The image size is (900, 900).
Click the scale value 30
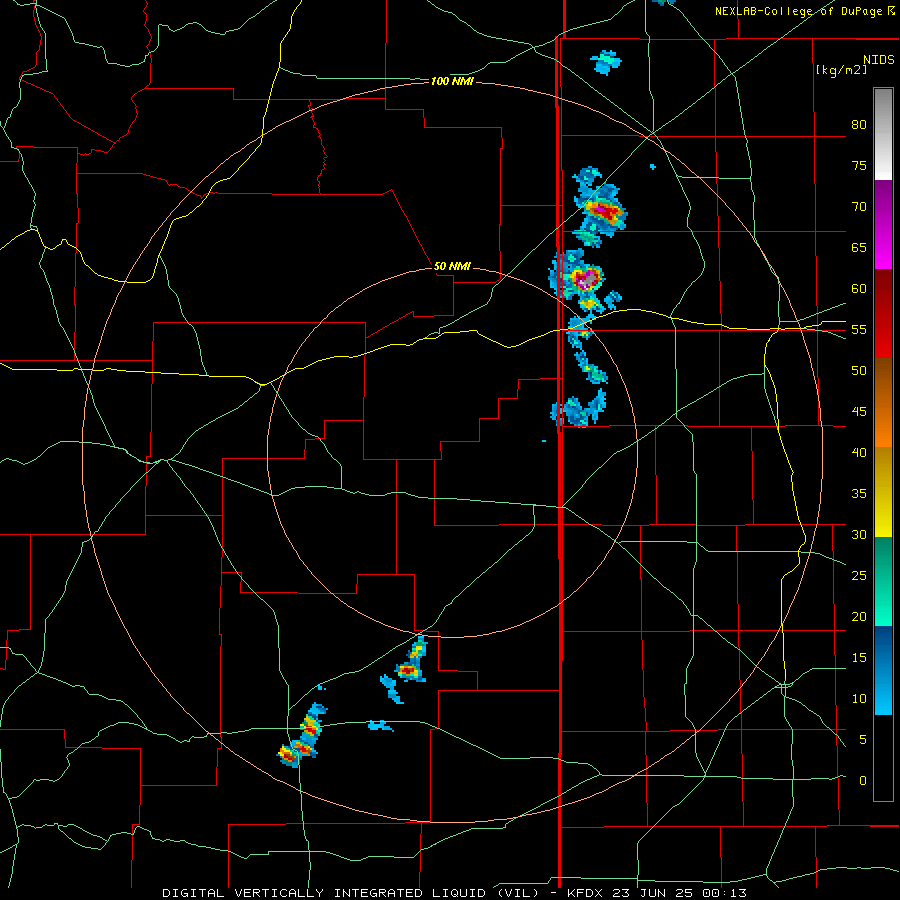[x=859, y=534]
